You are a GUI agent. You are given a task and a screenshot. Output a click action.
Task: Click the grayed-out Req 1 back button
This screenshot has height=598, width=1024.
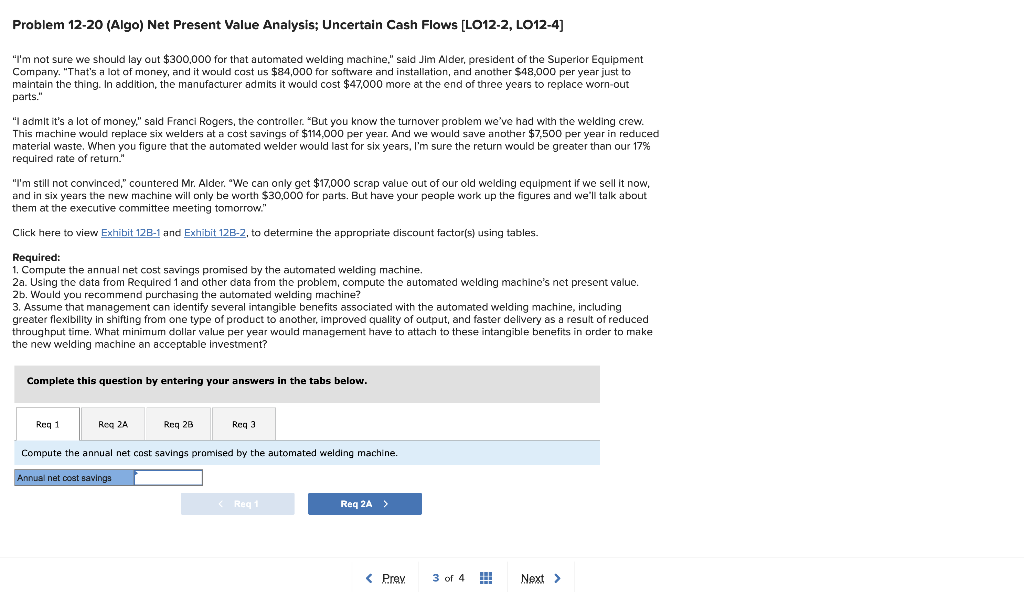(238, 504)
